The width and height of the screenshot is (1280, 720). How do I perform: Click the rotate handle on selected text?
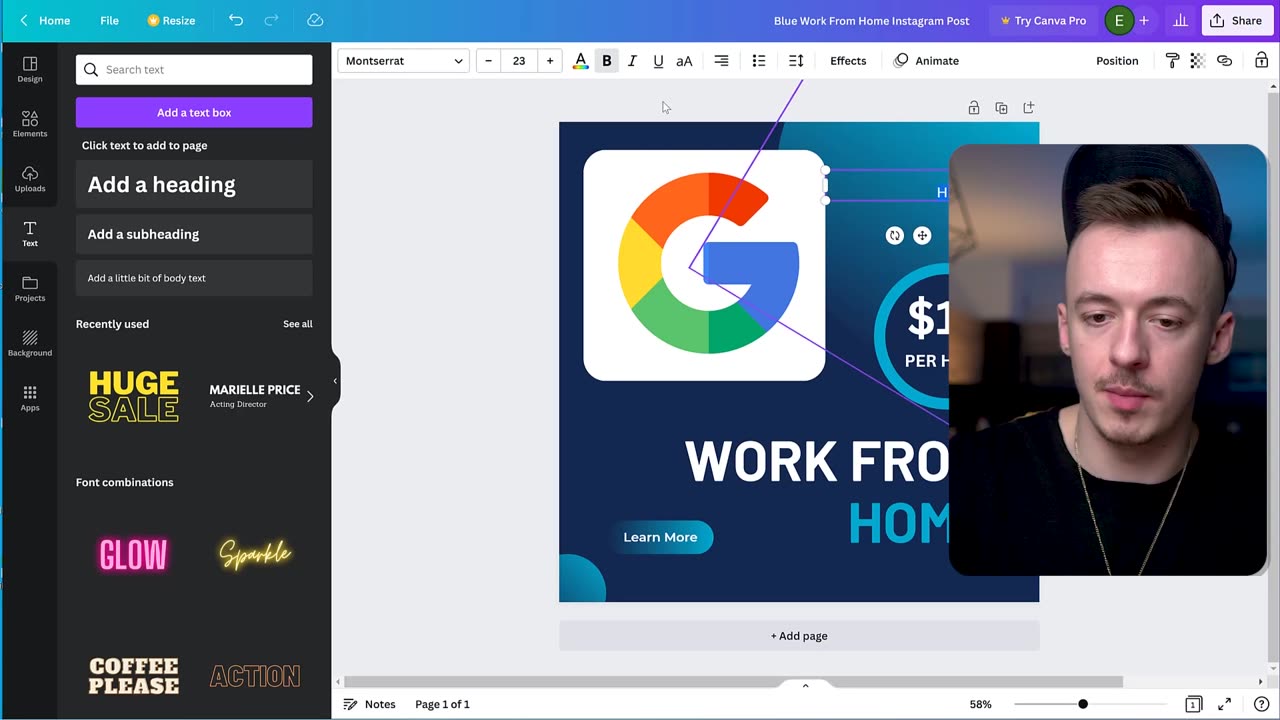(x=894, y=236)
